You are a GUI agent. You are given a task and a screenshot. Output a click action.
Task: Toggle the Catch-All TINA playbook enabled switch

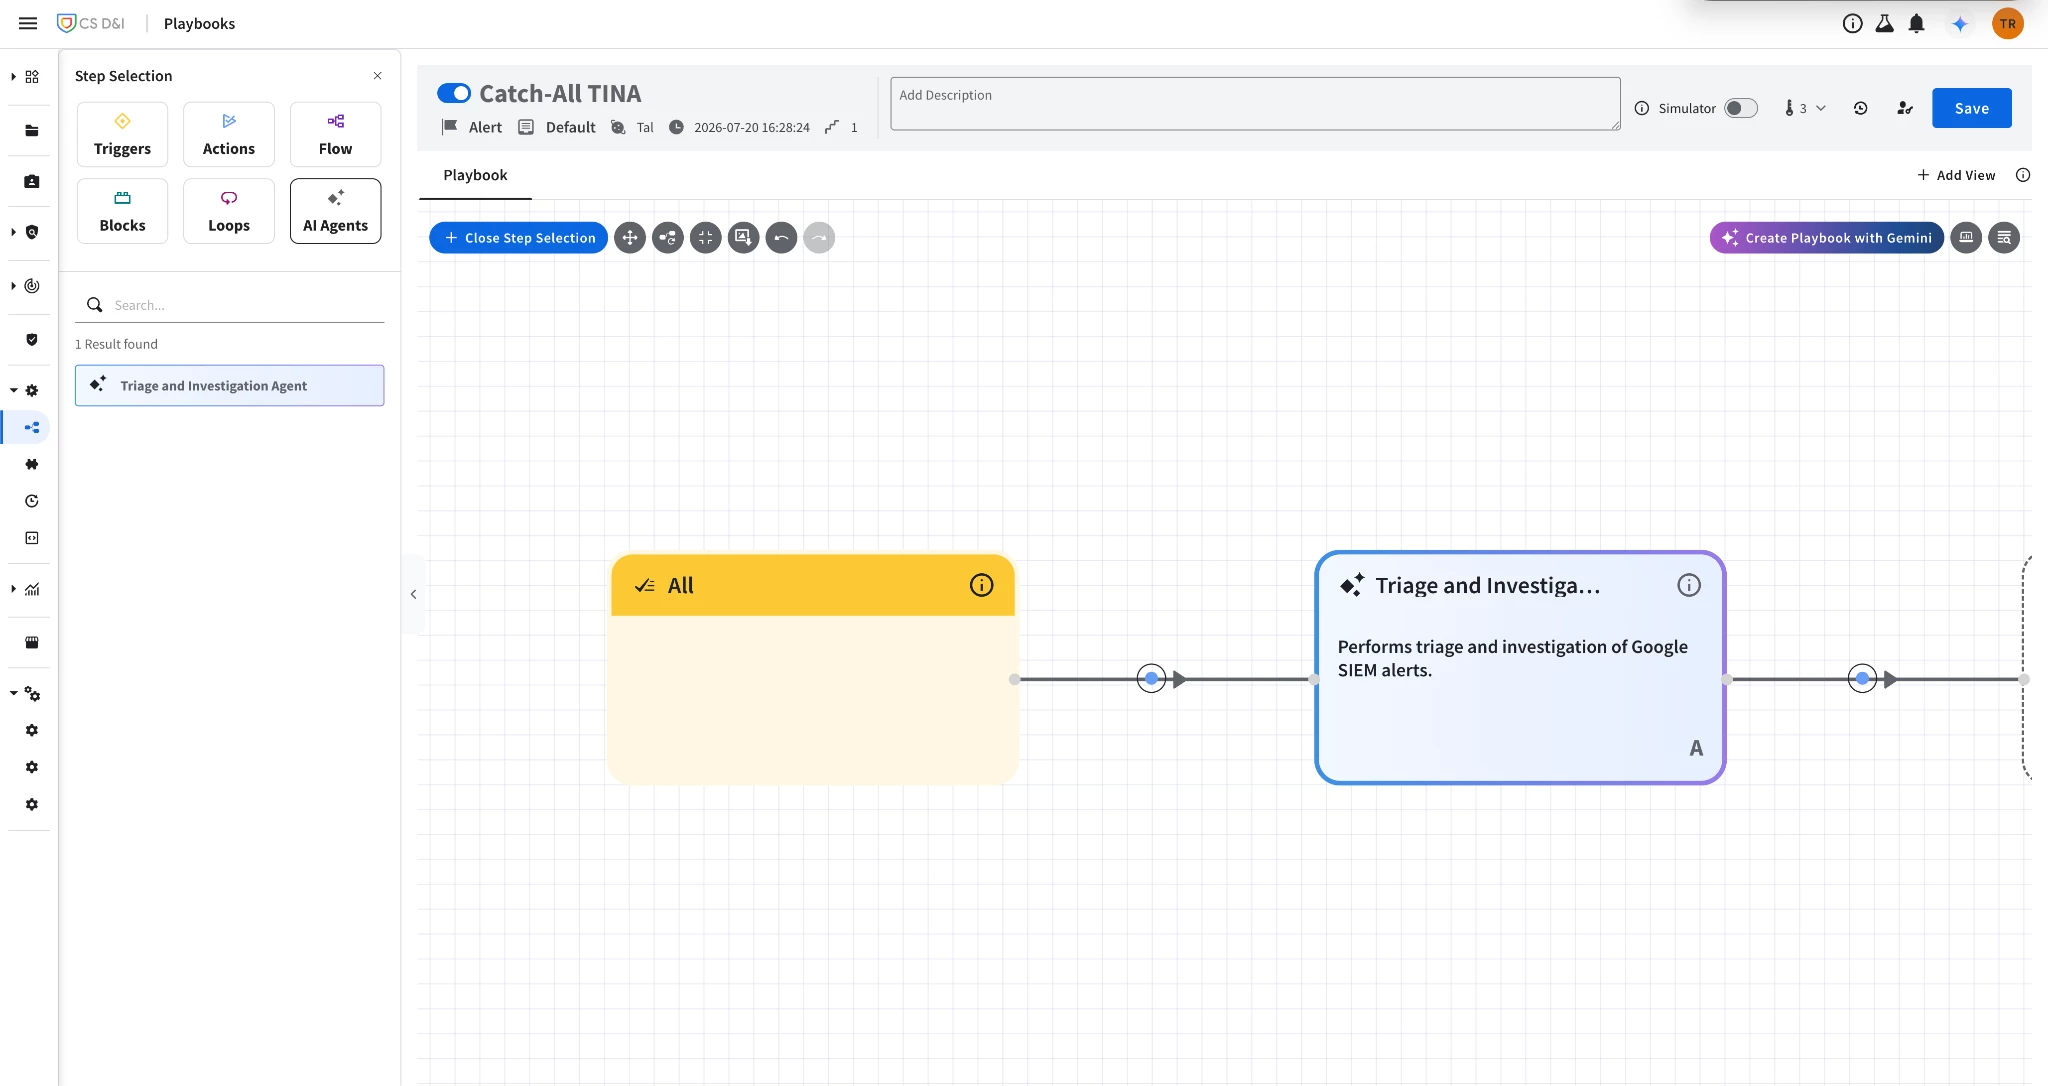pyautogui.click(x=454, y=93)
